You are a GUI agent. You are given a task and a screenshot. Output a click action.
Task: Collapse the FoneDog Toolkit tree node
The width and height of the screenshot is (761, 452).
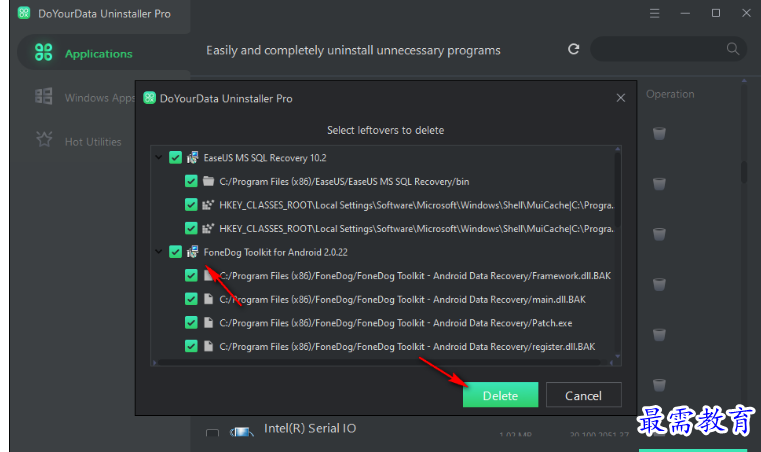click(x=158, y=251)
